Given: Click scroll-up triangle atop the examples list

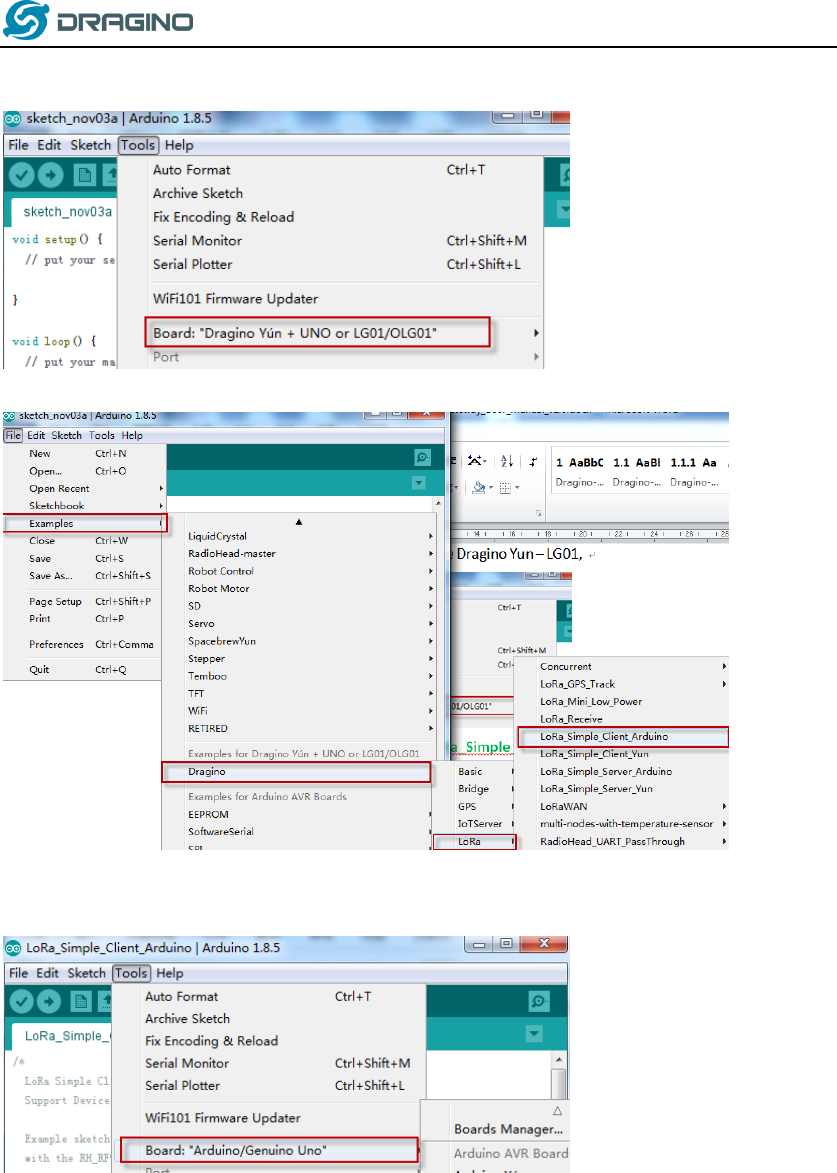Looking at the screenshot, I should tap(298, 521).
